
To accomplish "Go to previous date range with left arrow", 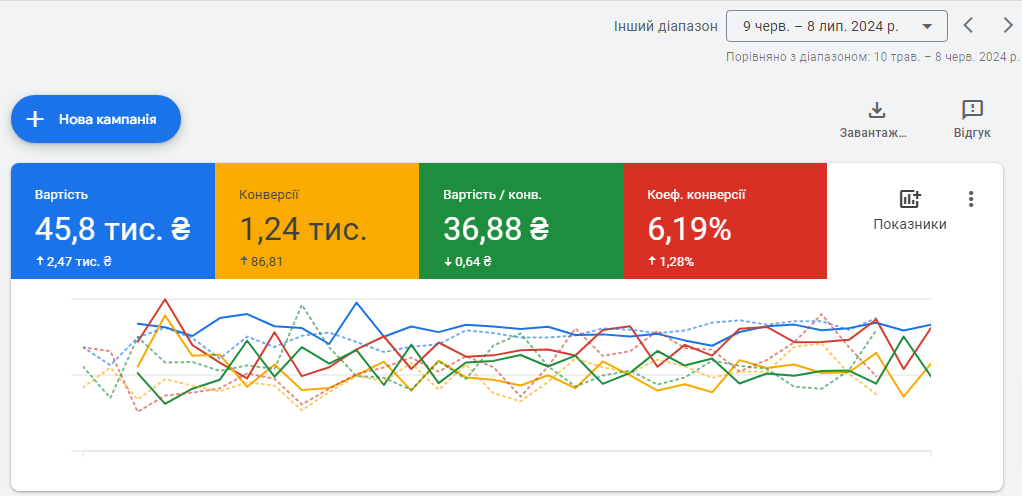I will coord(968,26).
